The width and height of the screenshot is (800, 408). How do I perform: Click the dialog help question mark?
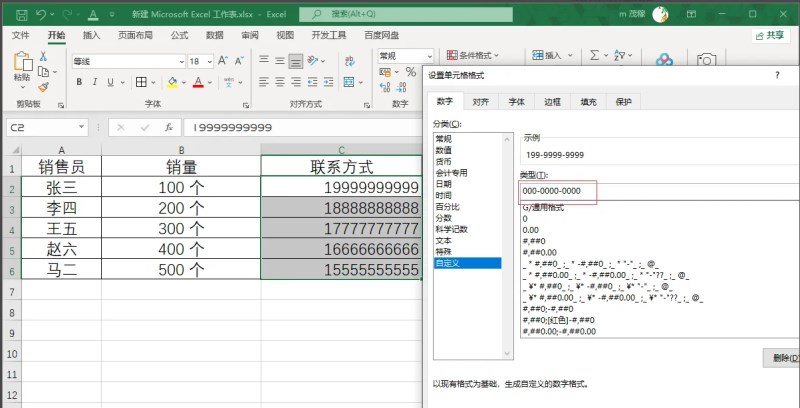[x=777, y=75]
